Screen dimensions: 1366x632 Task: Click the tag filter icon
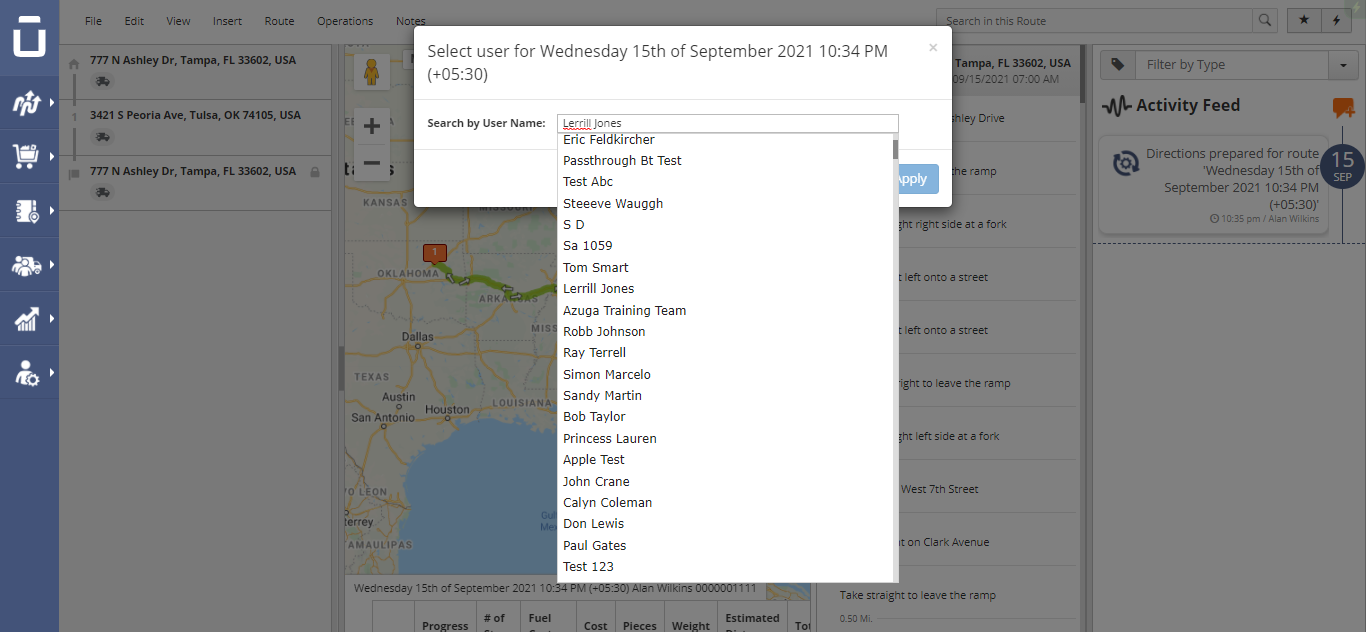coord(1118,65)
